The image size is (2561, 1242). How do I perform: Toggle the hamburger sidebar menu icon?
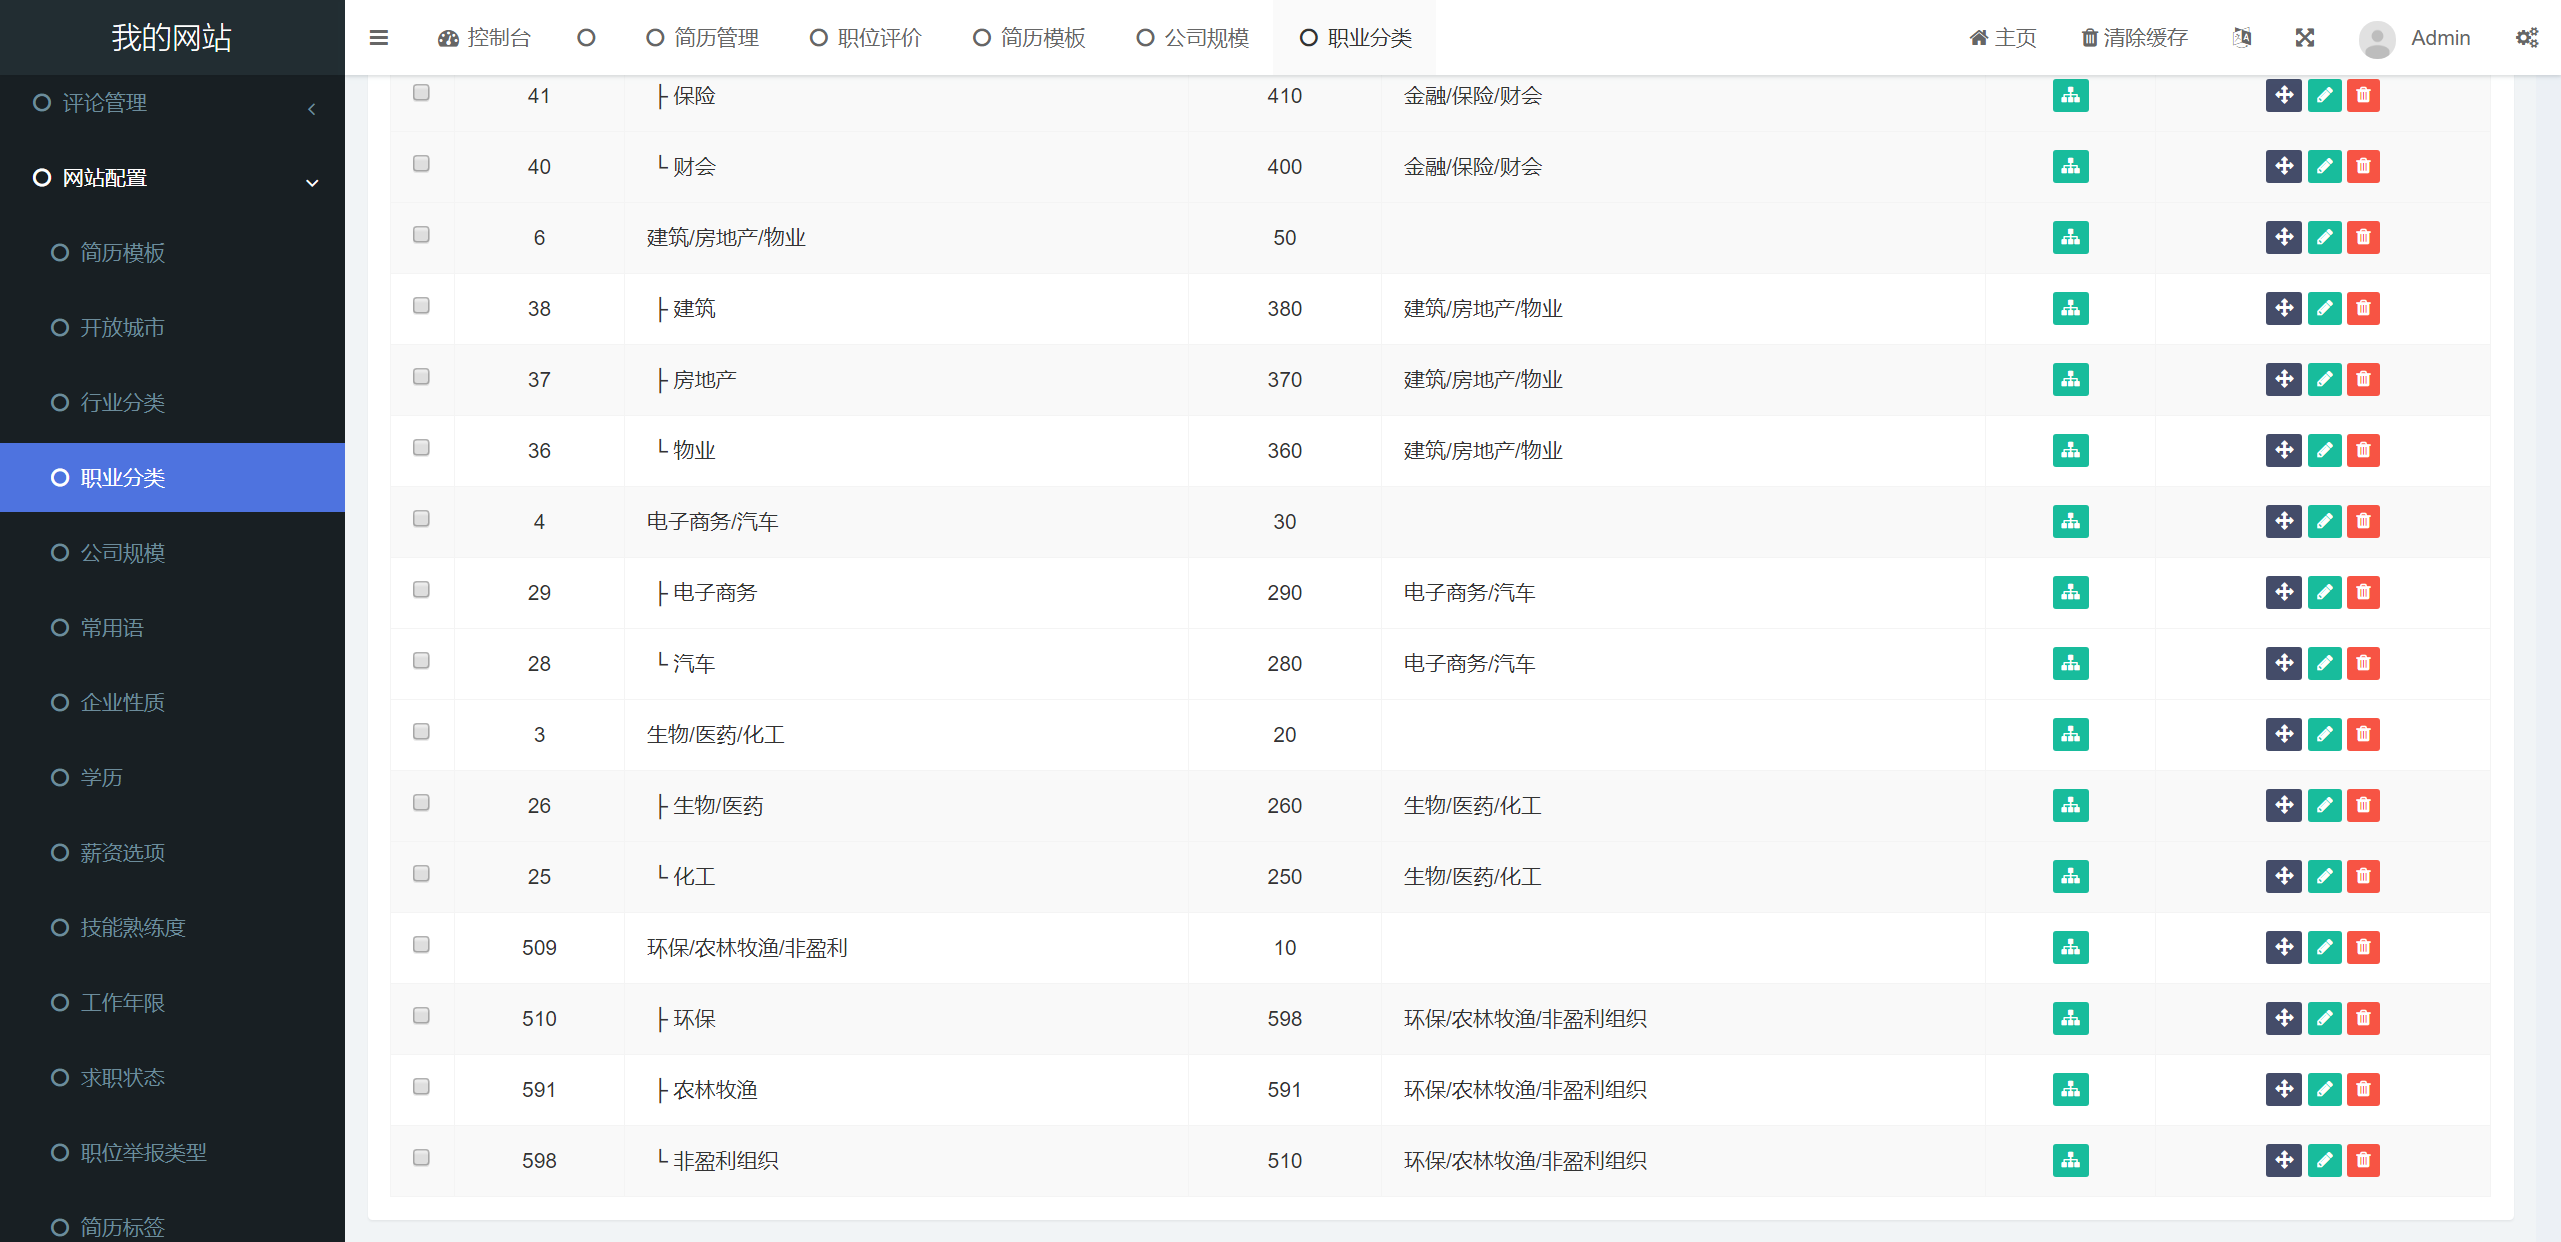(378, 38)
